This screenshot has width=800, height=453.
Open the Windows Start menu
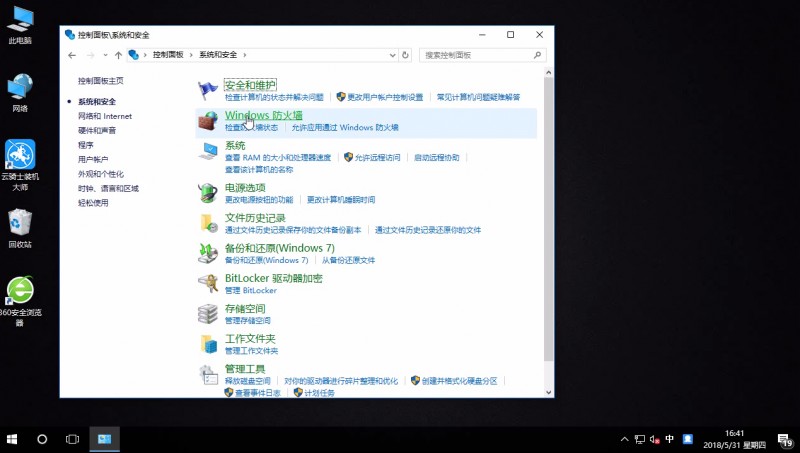click(x=12, y=439)
